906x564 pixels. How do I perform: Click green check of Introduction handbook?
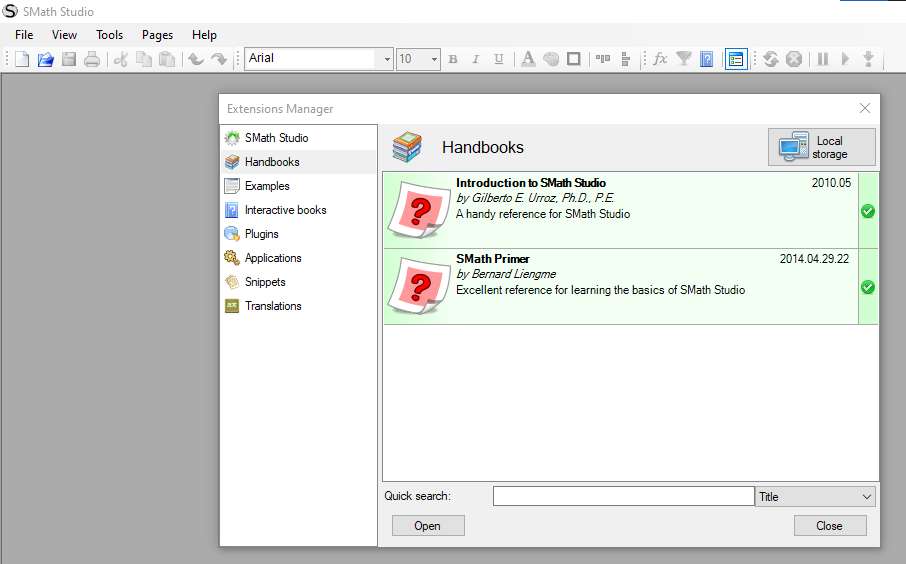[868, 211]
